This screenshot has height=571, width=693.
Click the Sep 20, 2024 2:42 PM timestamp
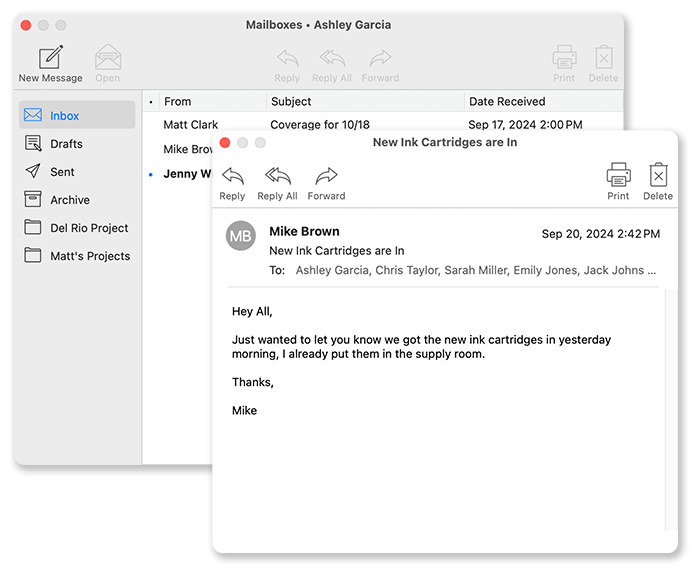point(601,234)
